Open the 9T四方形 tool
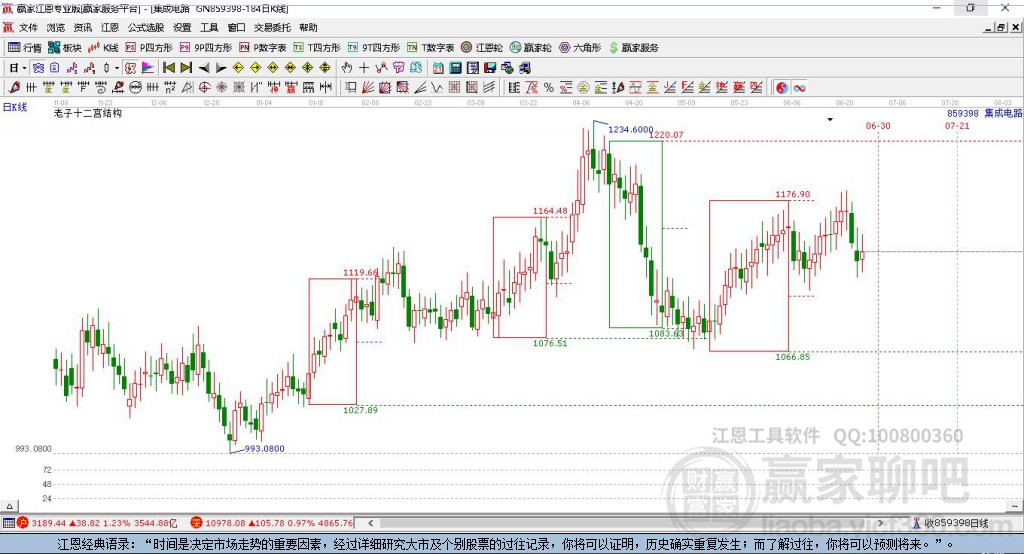 [x=374, y=48]
